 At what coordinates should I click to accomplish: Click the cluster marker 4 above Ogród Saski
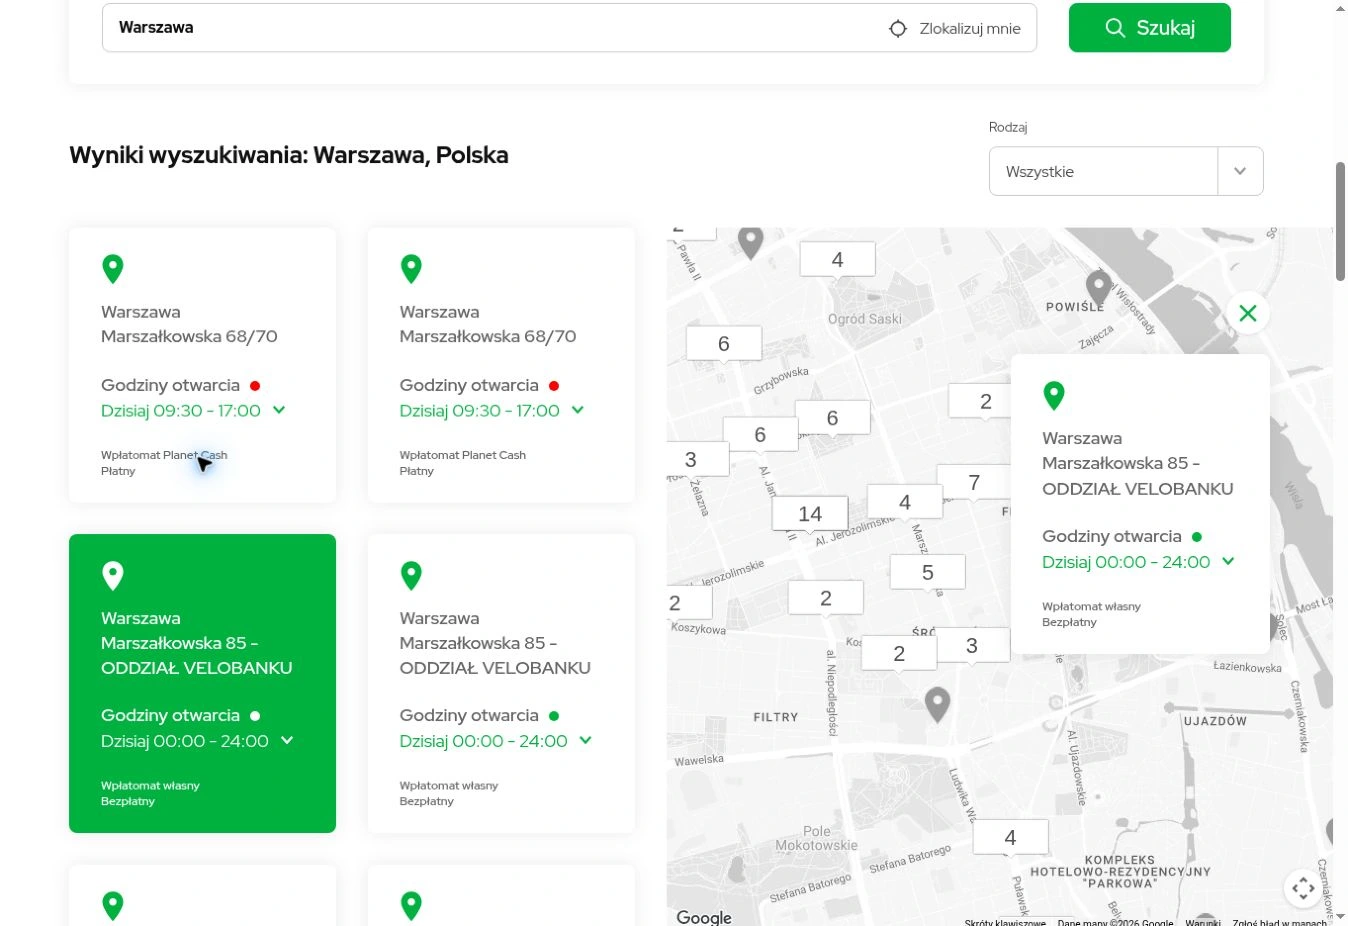[838, 260]
